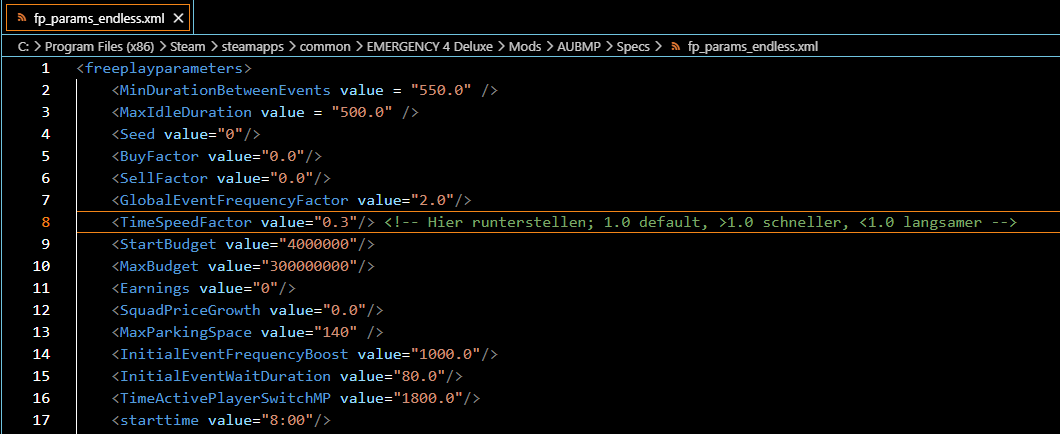Open the EMERGENCY 4 Deluxe breadcrumb

point(430,47)
